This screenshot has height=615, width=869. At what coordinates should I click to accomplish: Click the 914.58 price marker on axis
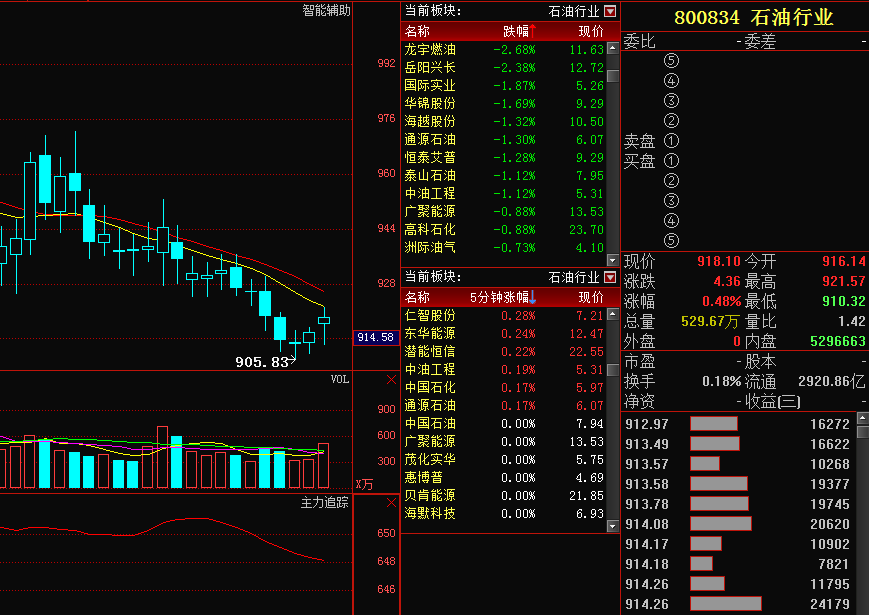coord(376,338)
